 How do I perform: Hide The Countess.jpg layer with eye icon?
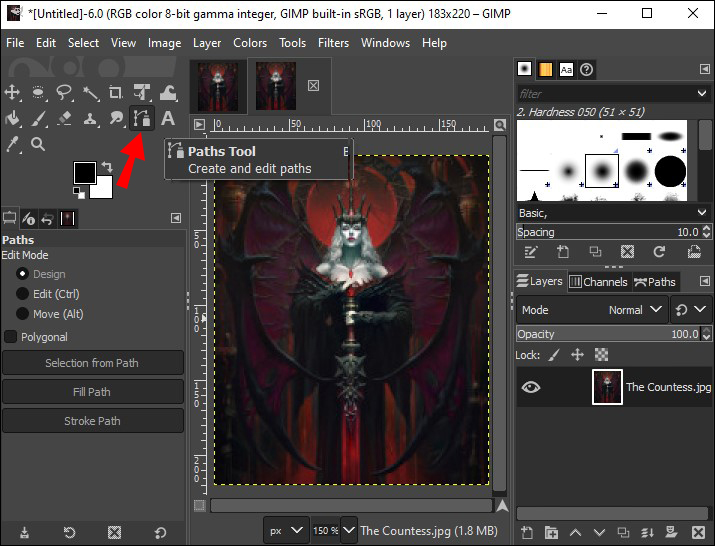[531, 387]
